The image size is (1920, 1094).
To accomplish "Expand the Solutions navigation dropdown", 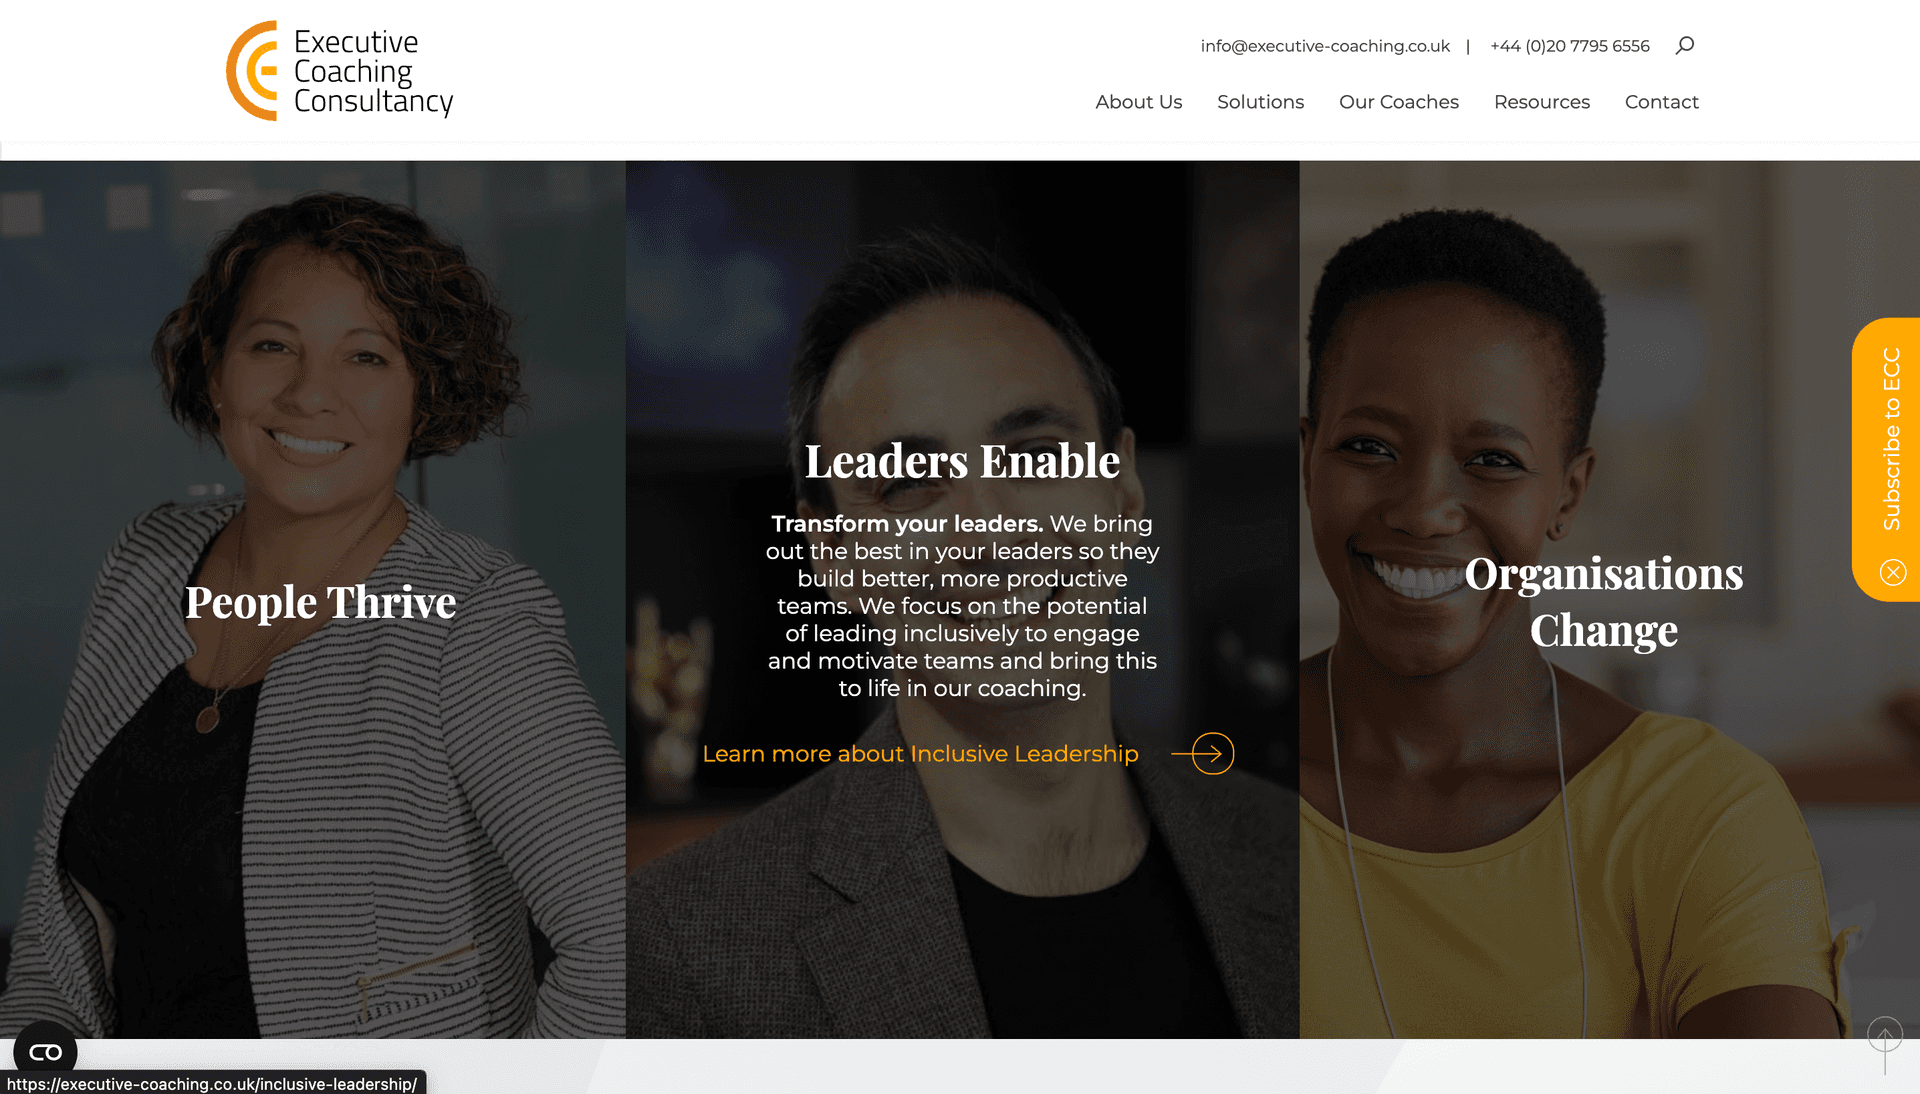I will 1259,101.
